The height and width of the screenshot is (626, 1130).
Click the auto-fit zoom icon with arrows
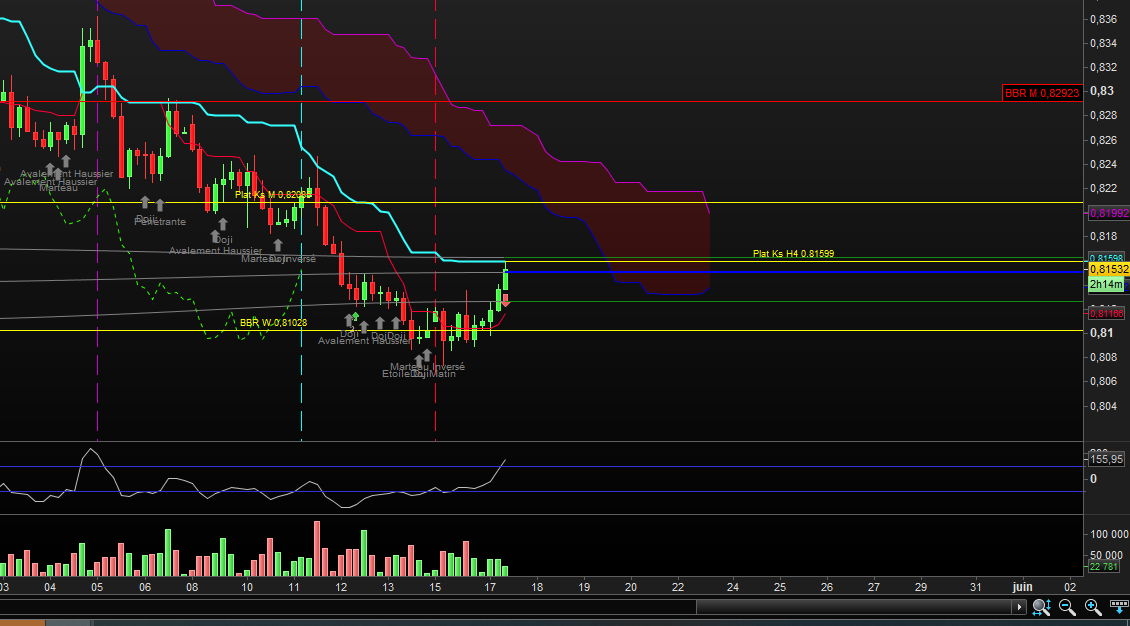[1041, 606]
